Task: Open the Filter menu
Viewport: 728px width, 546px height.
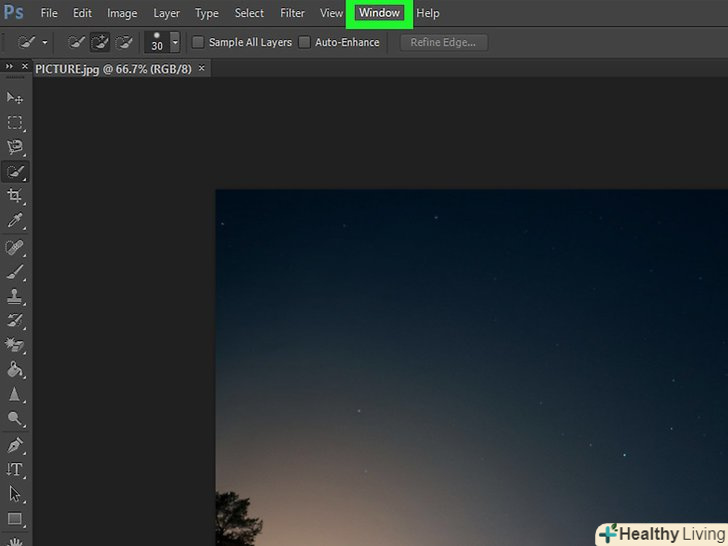Action: (292, 13)
